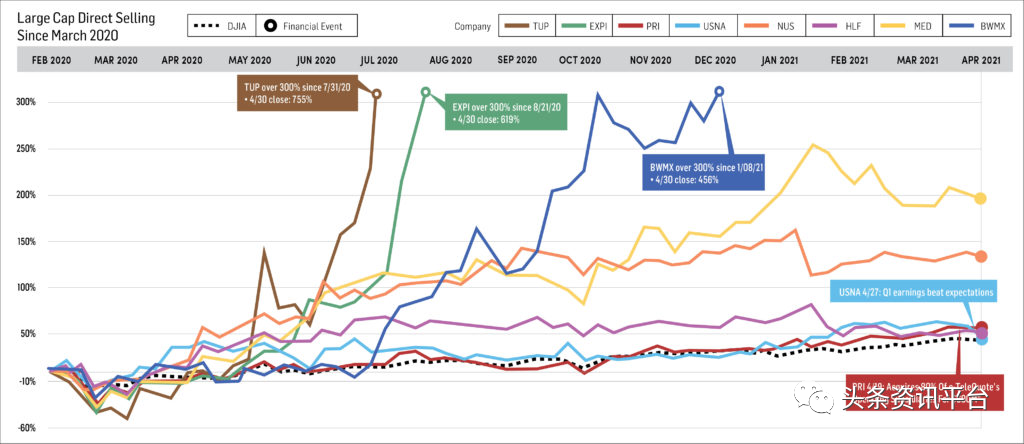Click the NUS orange end-point marker
The height and width of the screenshot is (444, 1024).
(980, 257)
